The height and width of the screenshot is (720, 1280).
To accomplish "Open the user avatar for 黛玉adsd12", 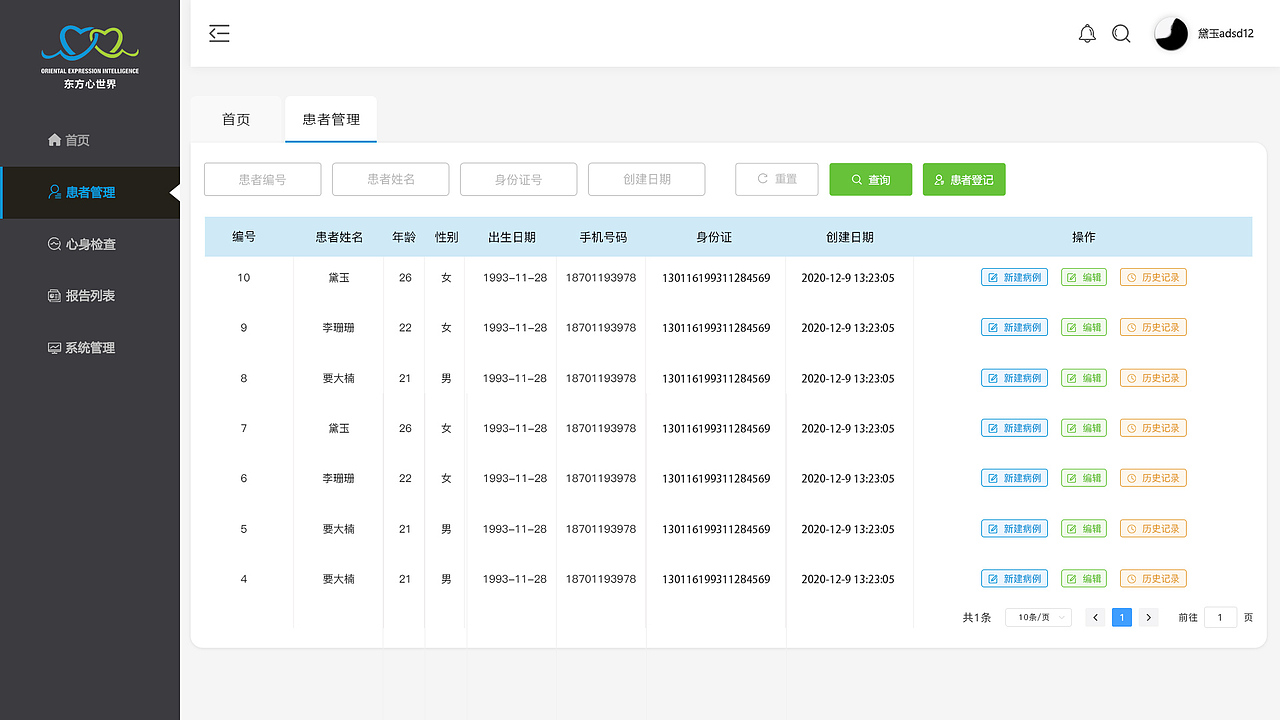I will pos(1171,34).
